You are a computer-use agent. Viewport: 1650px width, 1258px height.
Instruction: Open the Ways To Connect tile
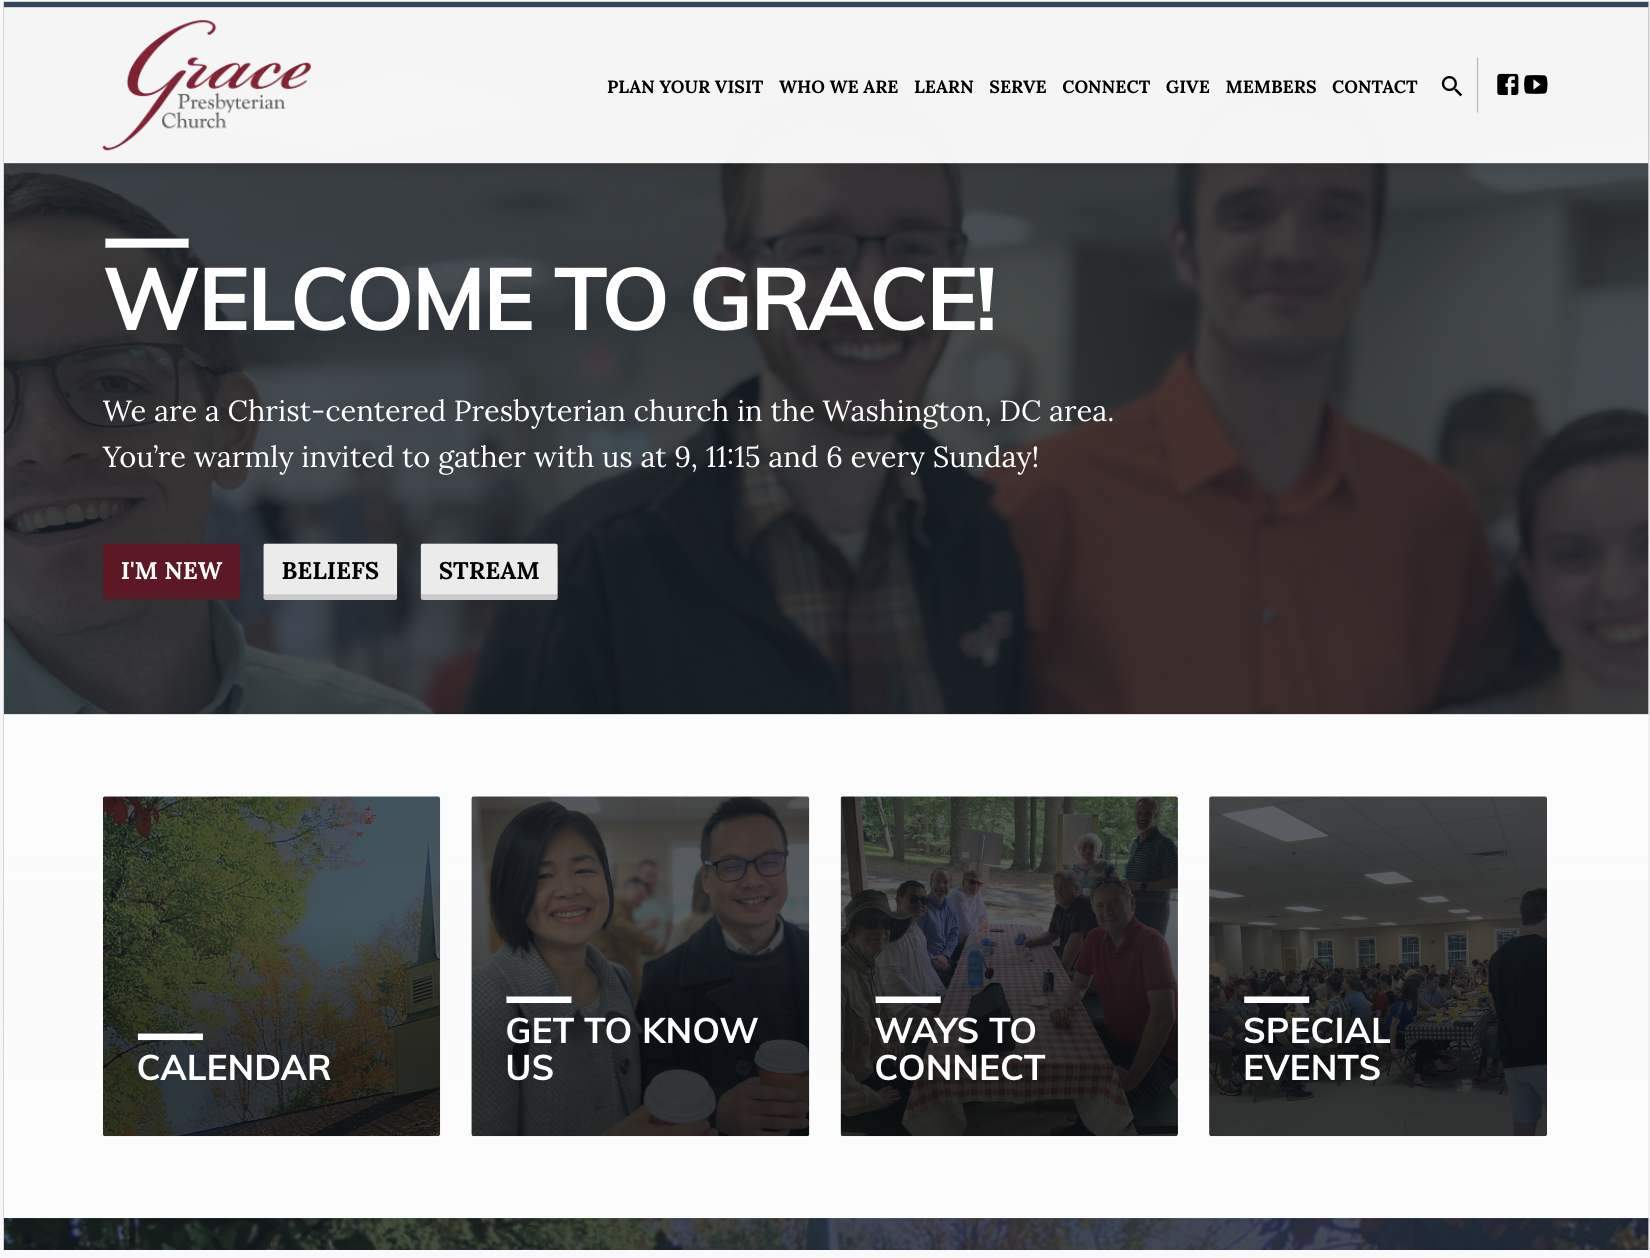tap(1009, 966)
